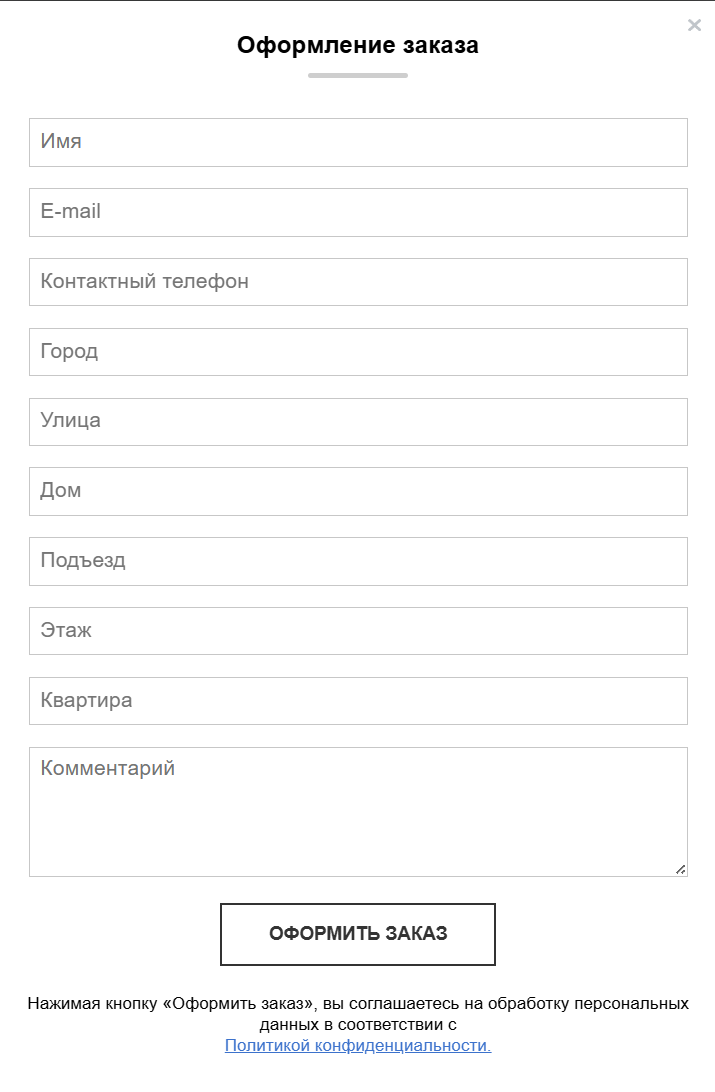Click the Комментарий textarea resize handle

[681, 870]
